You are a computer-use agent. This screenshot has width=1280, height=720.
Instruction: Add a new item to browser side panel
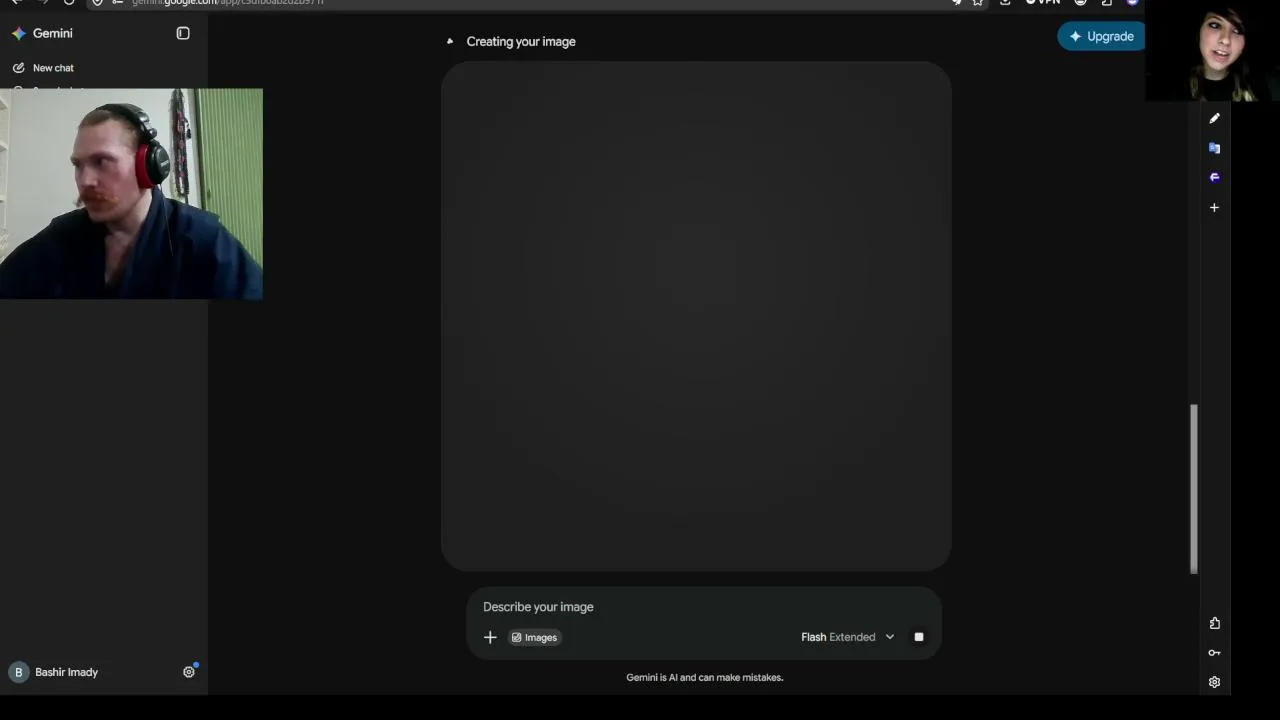(1214, 207)
